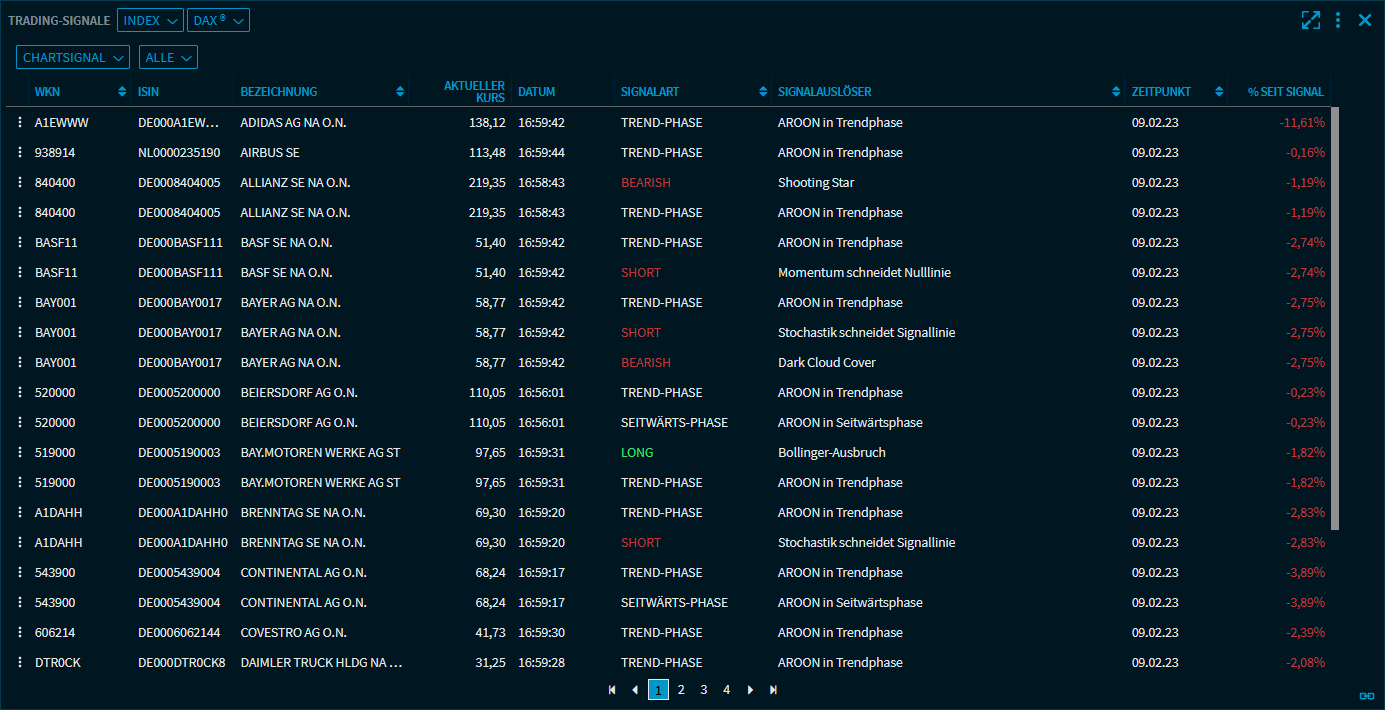Switch to page 4
The width and height of the screenshot is (1385, 710).
(x=727, y=690)
